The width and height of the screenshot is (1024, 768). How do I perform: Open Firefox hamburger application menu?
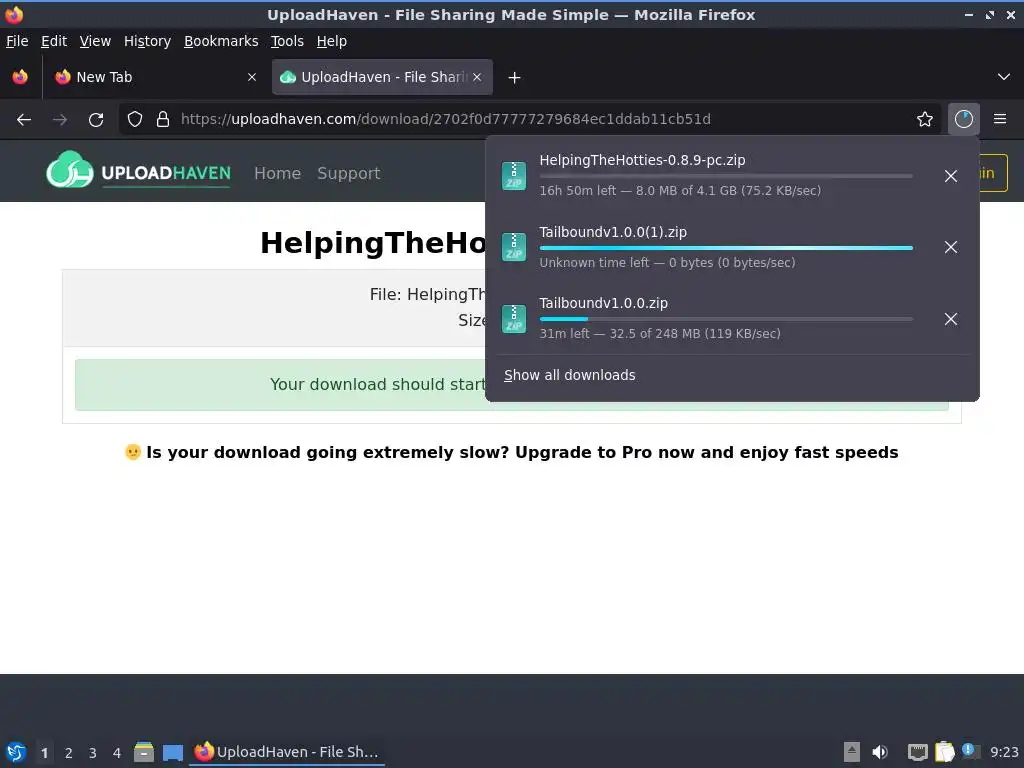1000,120
